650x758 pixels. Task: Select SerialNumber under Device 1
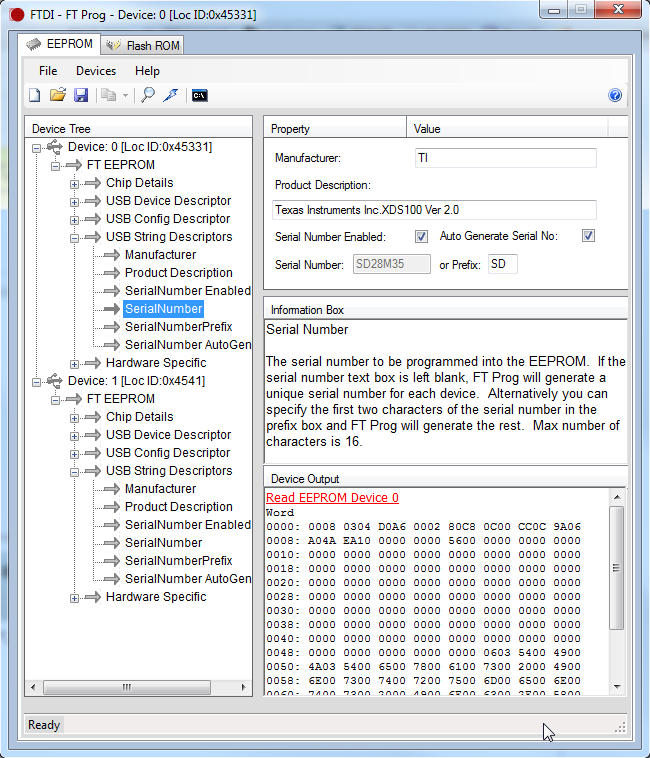[163, 542]
